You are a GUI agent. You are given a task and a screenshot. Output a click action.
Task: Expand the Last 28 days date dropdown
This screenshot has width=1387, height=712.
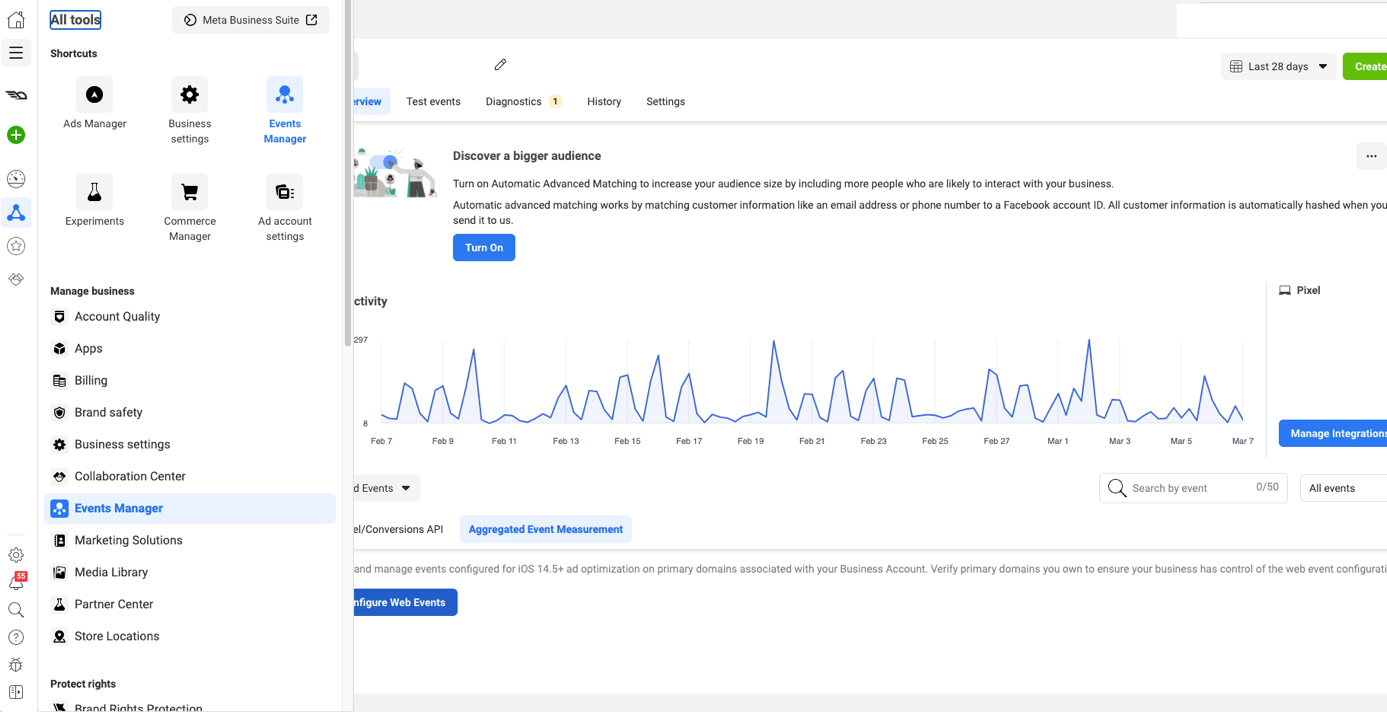(1277, 65)
